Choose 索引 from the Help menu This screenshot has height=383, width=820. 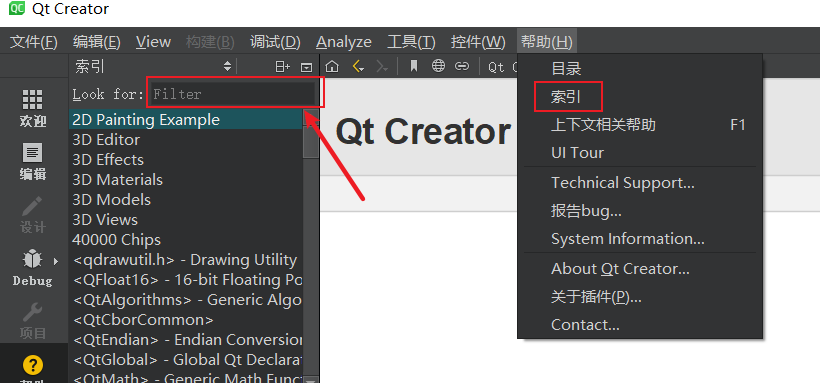(640, 97)
